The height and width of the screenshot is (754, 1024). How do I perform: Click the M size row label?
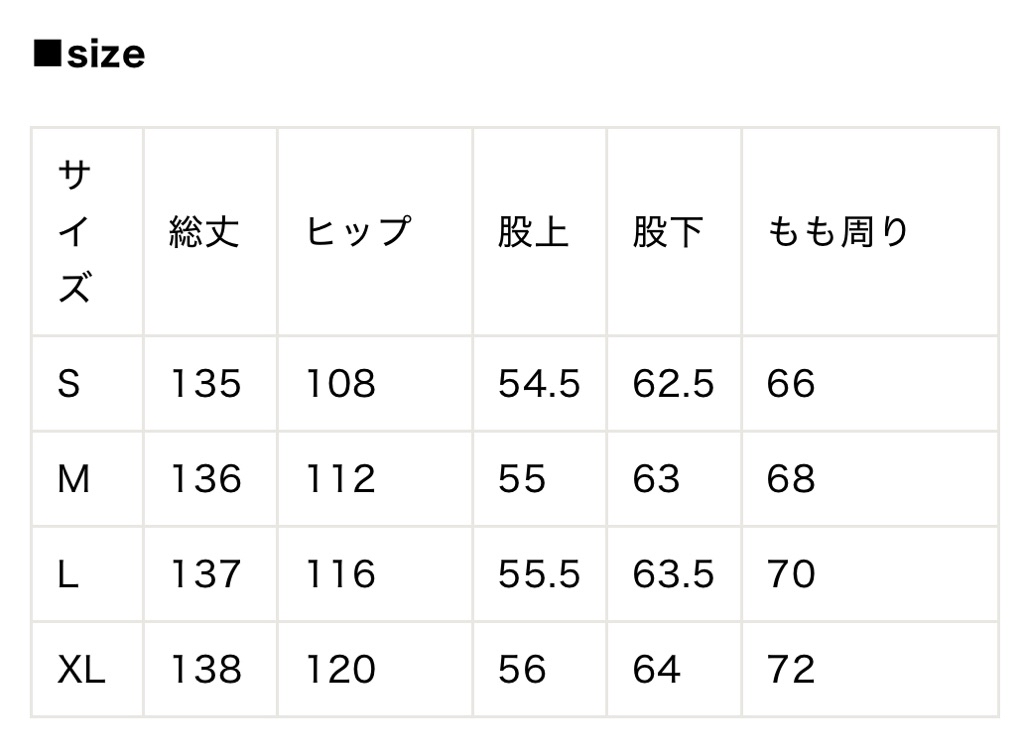pyautogui.click(x=73, y=479)
